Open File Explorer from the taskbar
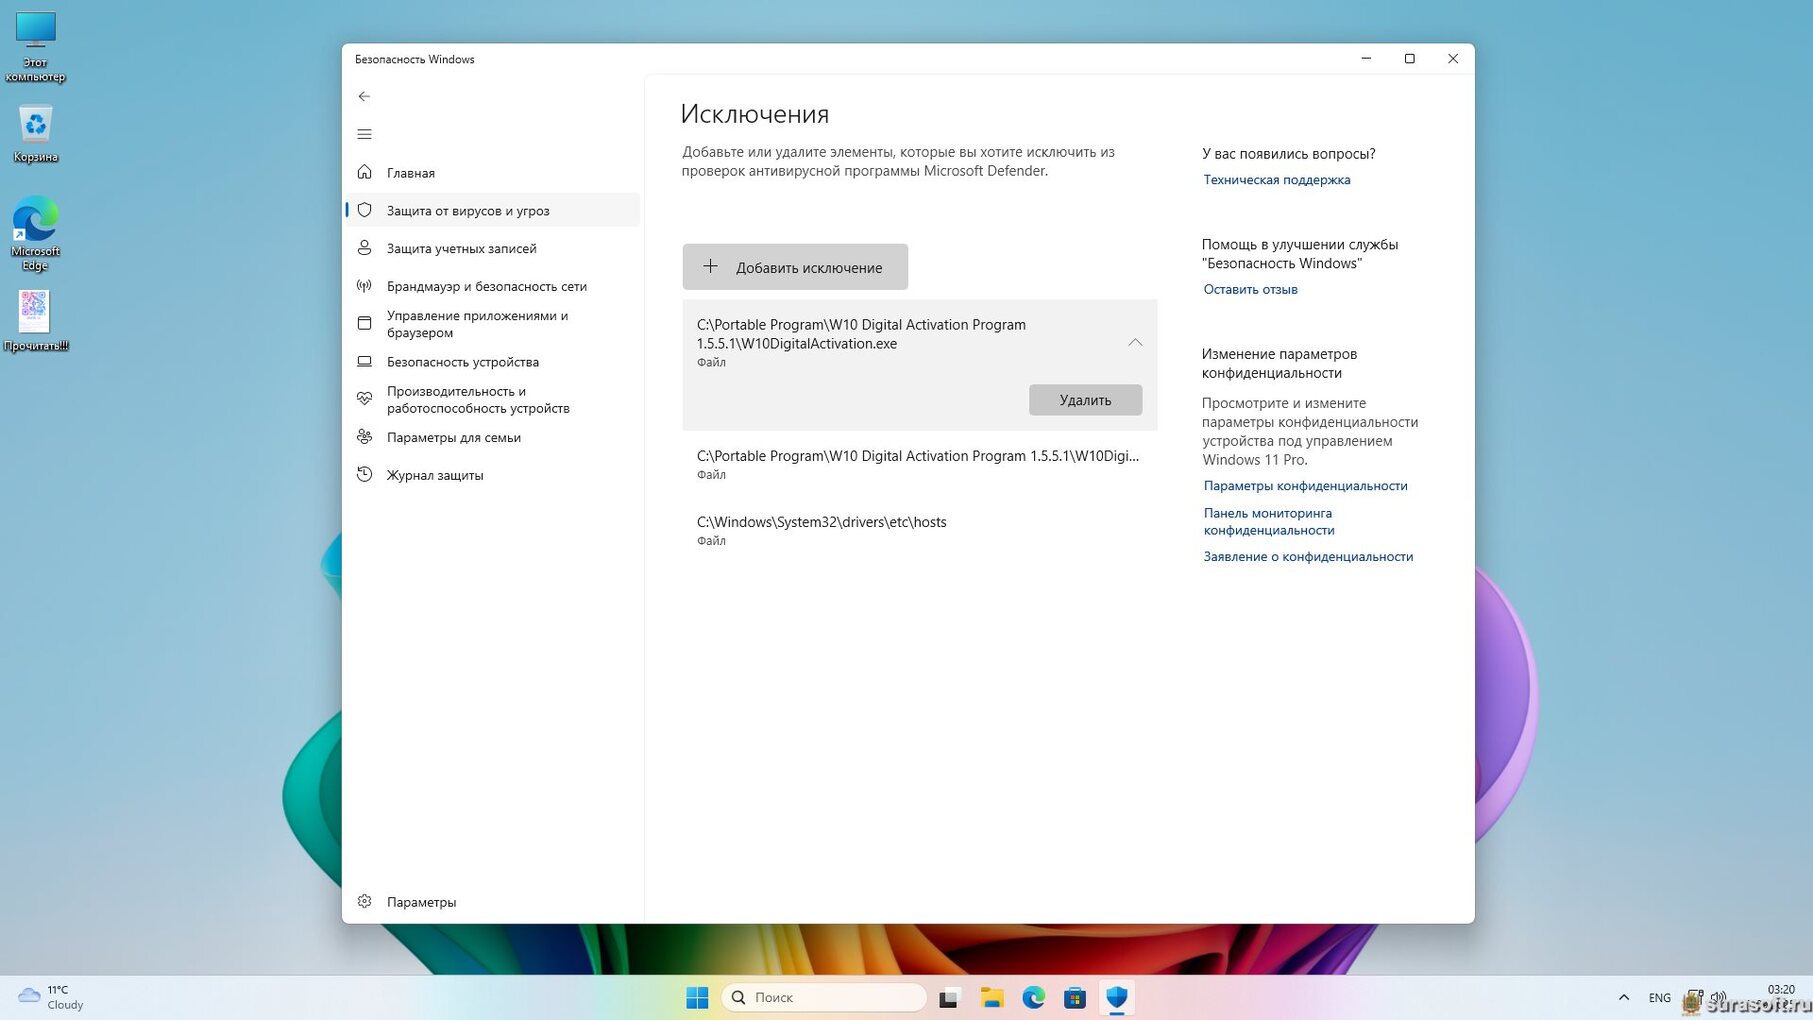Image resolution: width=1813 pixels, height=1020 pixels. pos(991,997)
